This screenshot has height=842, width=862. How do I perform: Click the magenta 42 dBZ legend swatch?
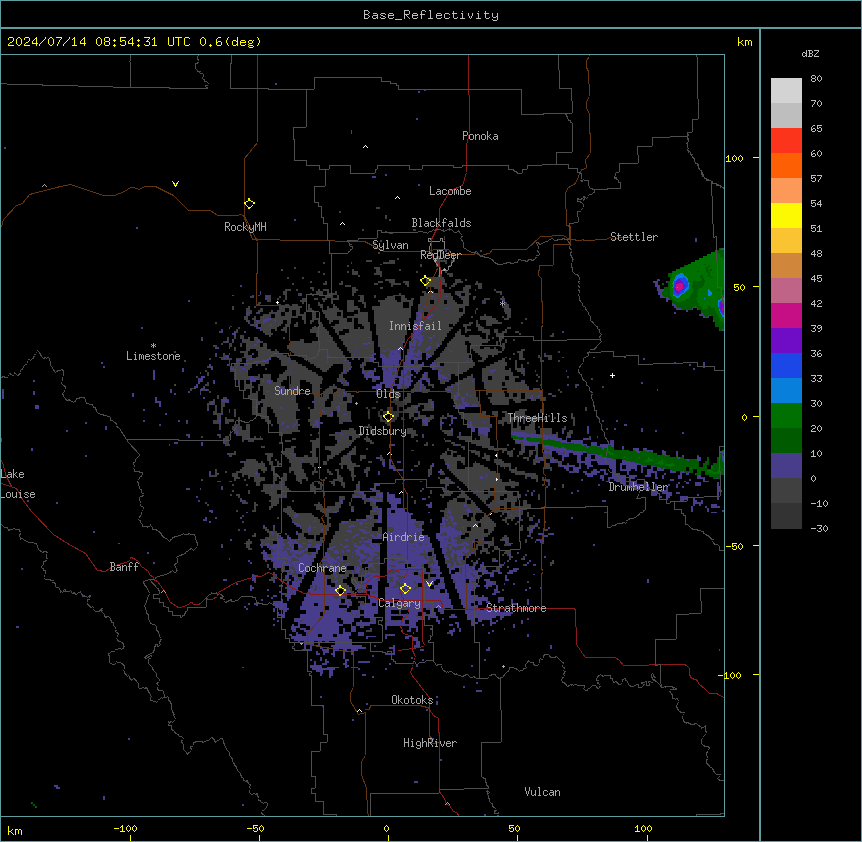click(x=786, y=315)
